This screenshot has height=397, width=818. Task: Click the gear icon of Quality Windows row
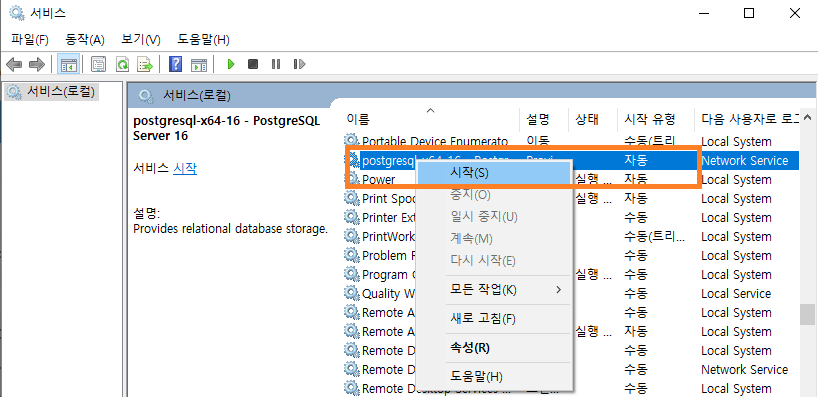click(352, 293)
